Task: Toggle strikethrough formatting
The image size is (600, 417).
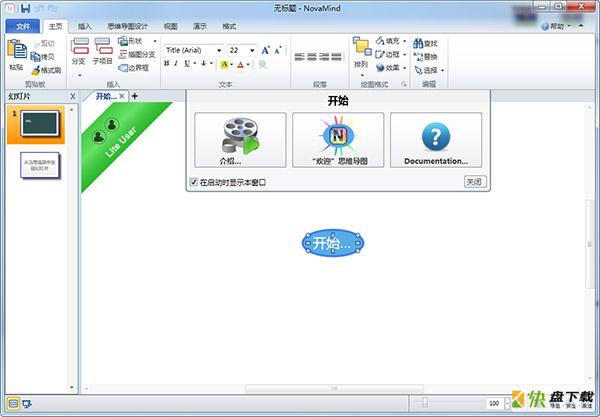Action: click(204, 64)
